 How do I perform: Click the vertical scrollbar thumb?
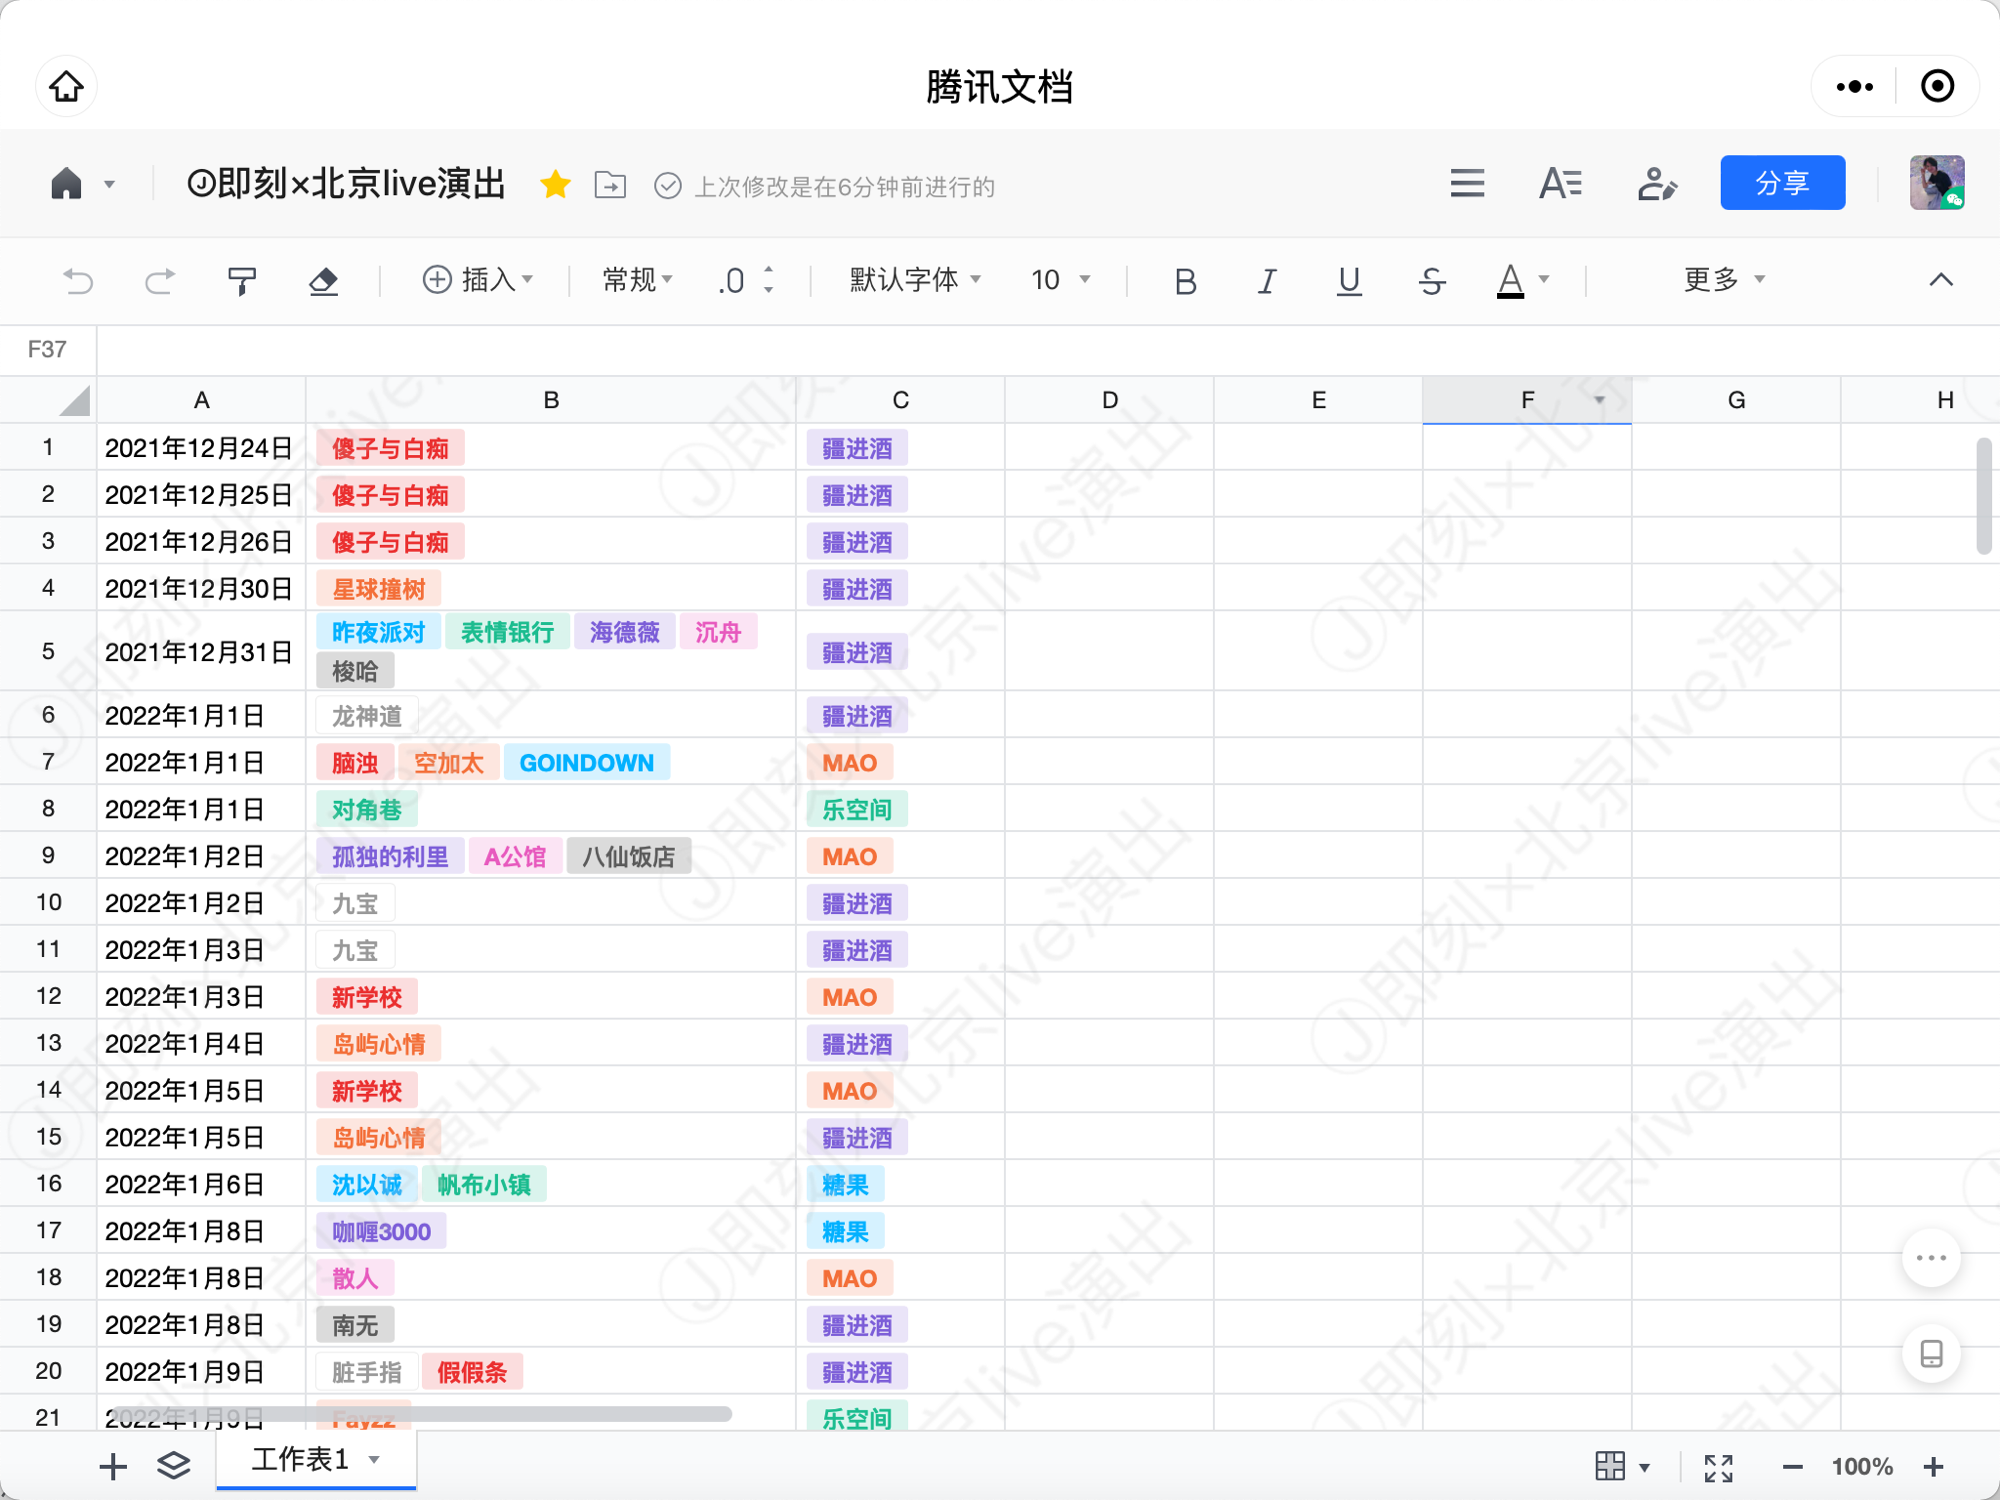click(x=1984, y=495)
